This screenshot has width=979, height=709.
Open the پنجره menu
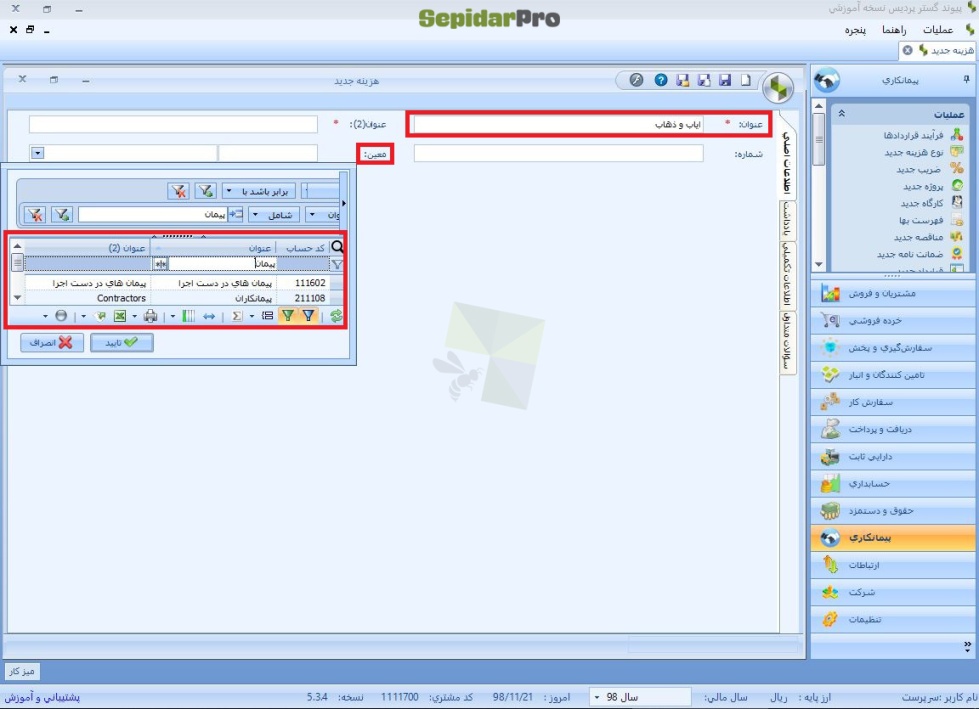click(855, 30)
